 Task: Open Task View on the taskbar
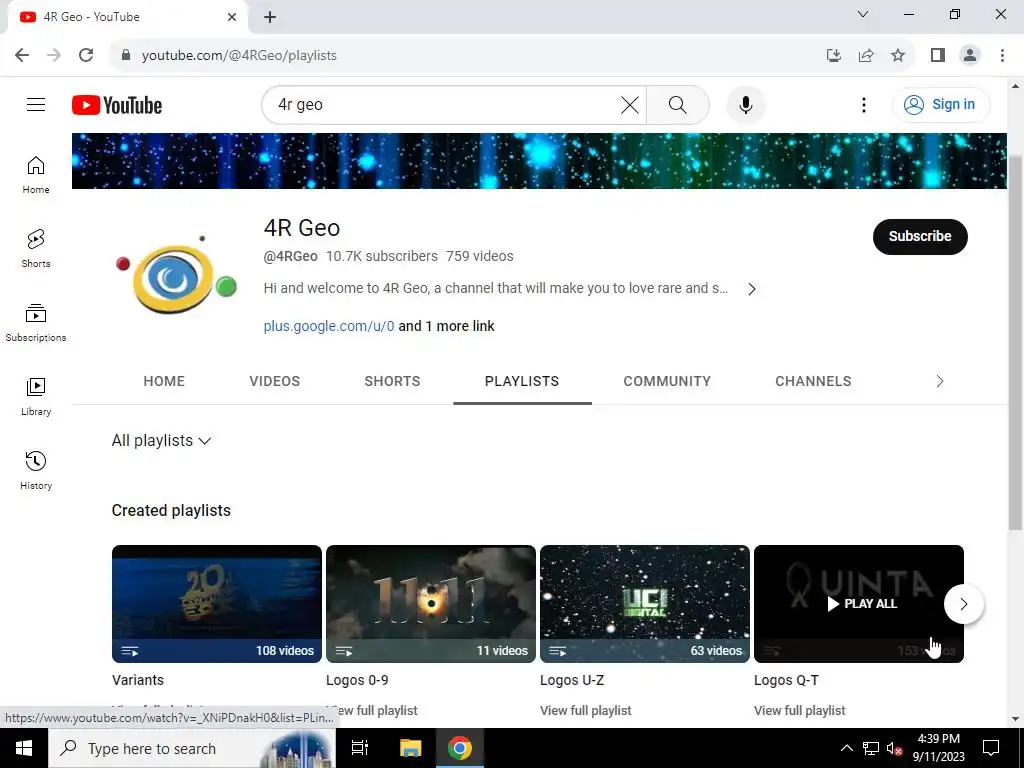[x=360, y=748]
